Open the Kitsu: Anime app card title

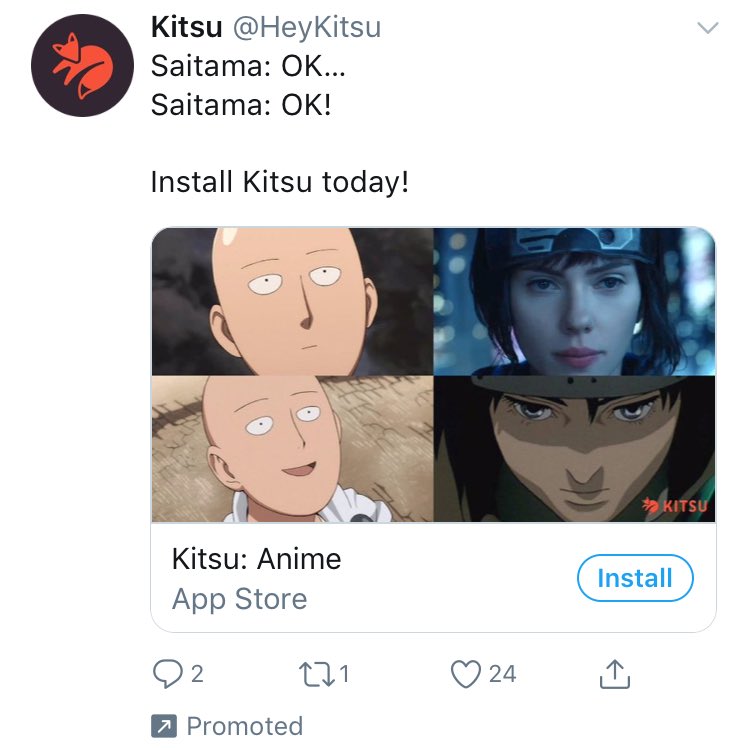tap(257, 559)
